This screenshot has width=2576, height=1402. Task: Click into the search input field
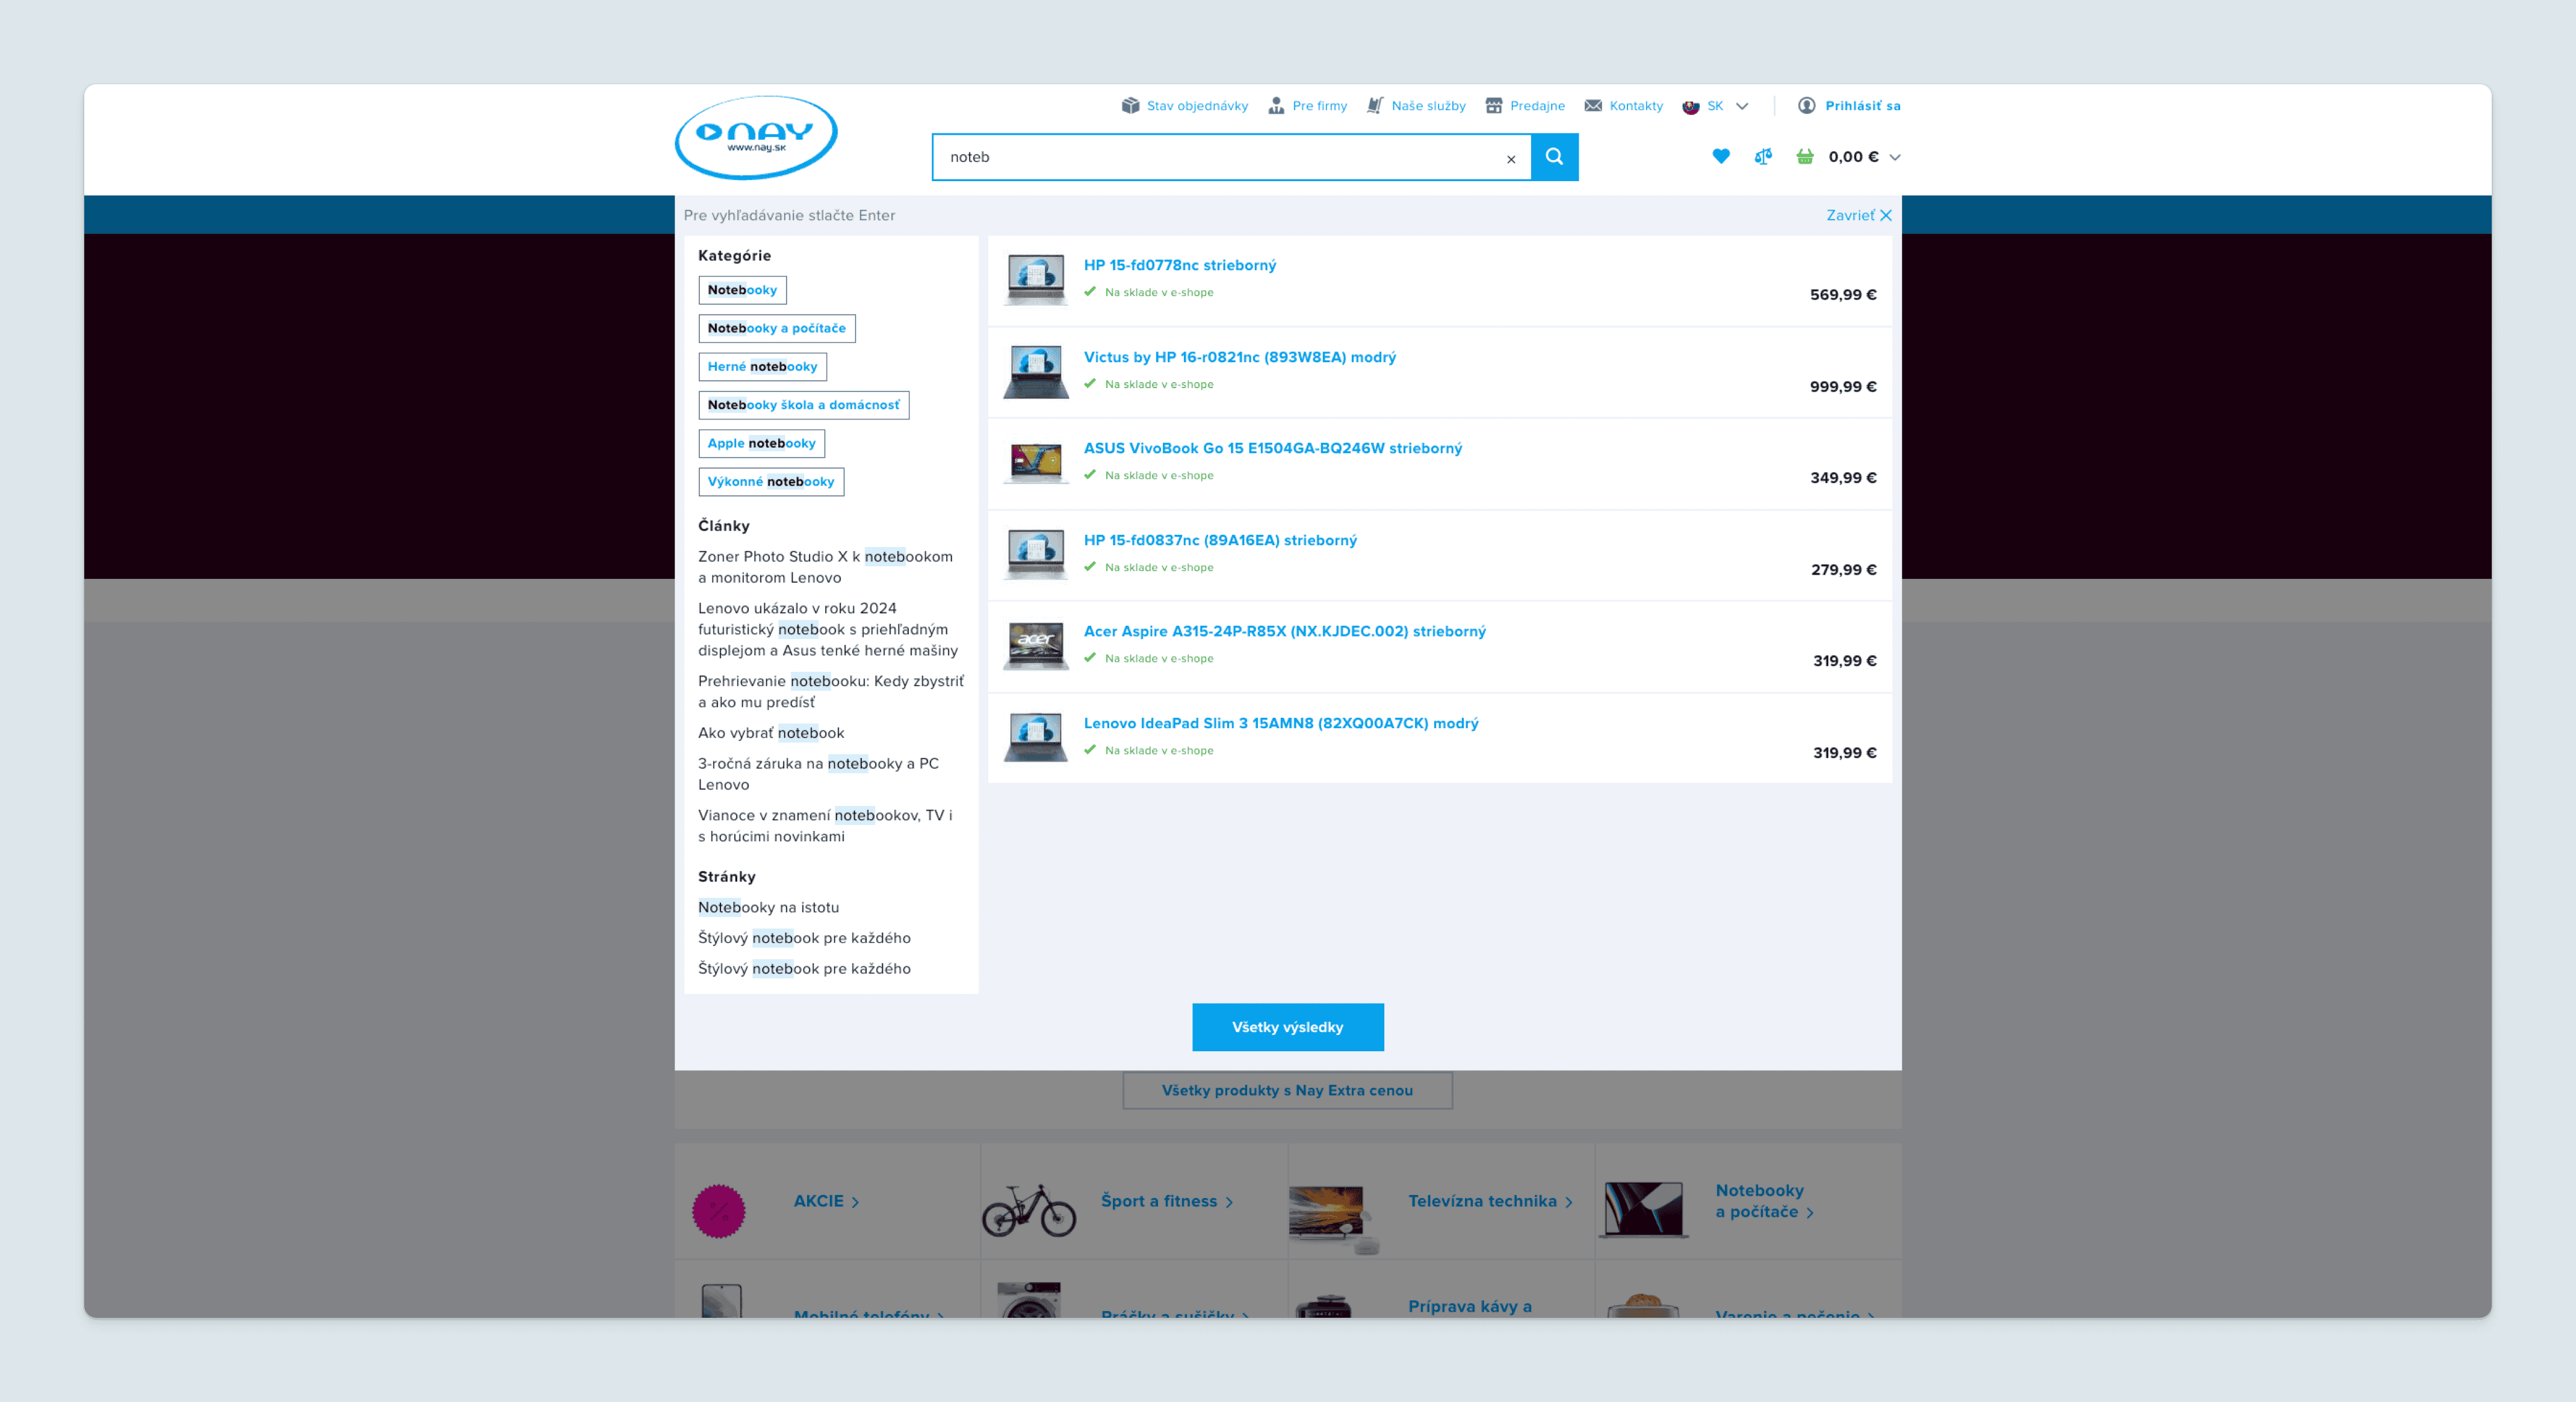(x=1215, y=157)
